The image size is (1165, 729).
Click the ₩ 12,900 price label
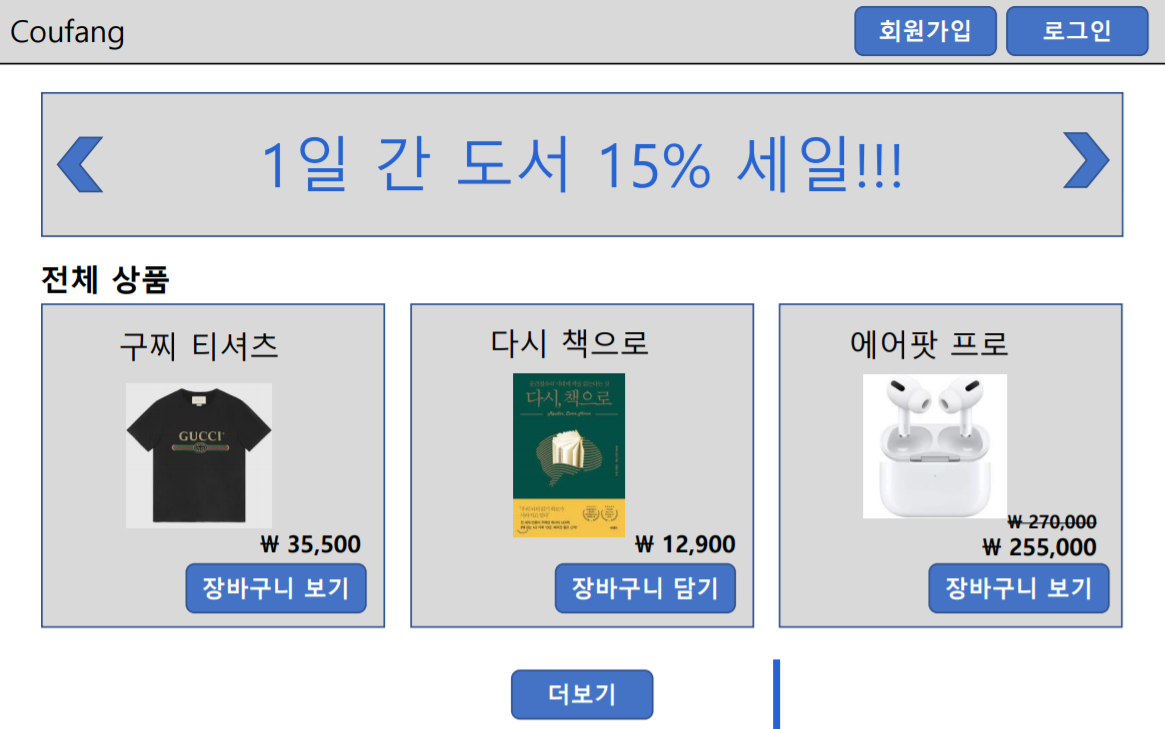point(685,545)
